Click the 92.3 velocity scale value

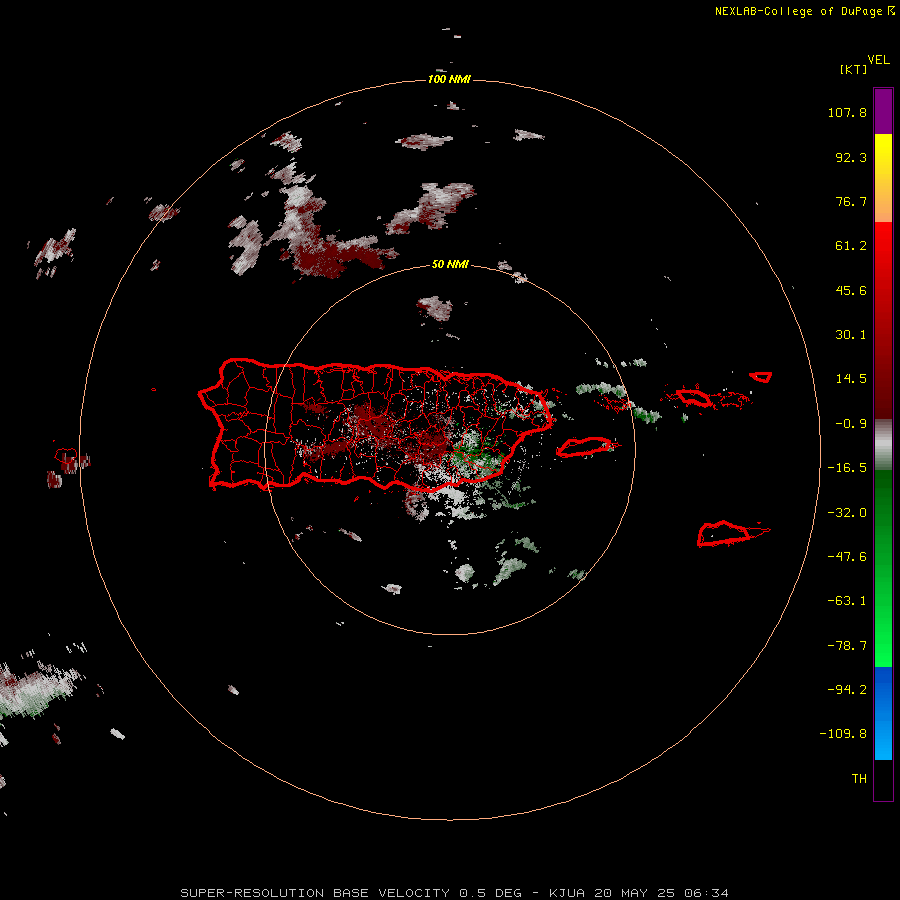(851, 157)
